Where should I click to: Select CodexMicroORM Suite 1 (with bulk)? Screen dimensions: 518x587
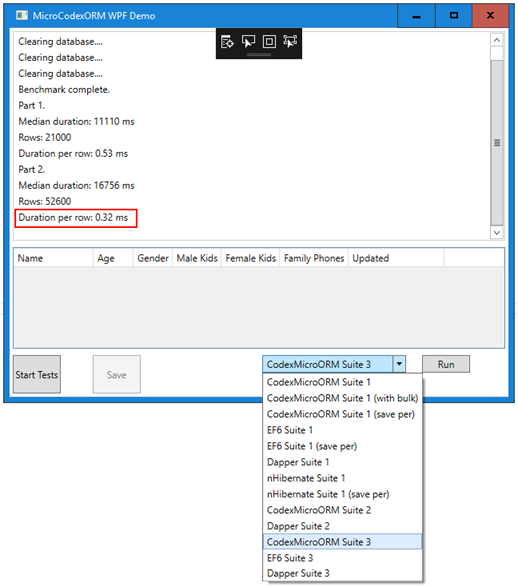coord(342,398)
